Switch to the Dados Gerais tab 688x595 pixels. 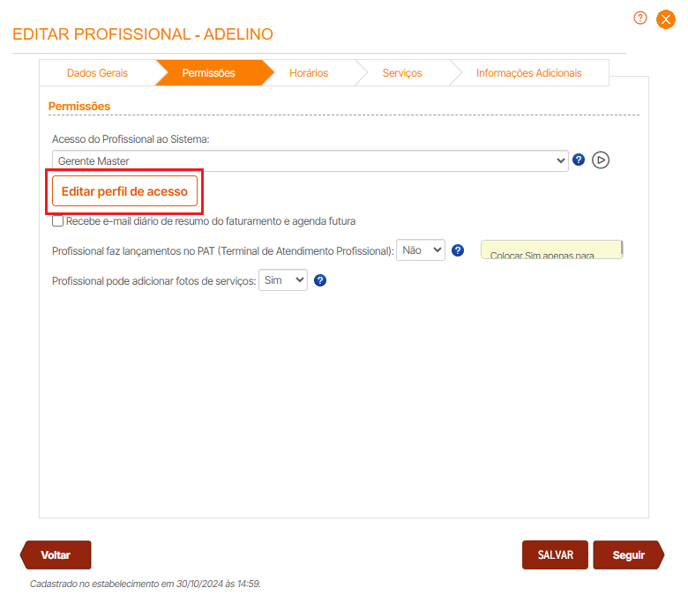[x=97, y=73]
